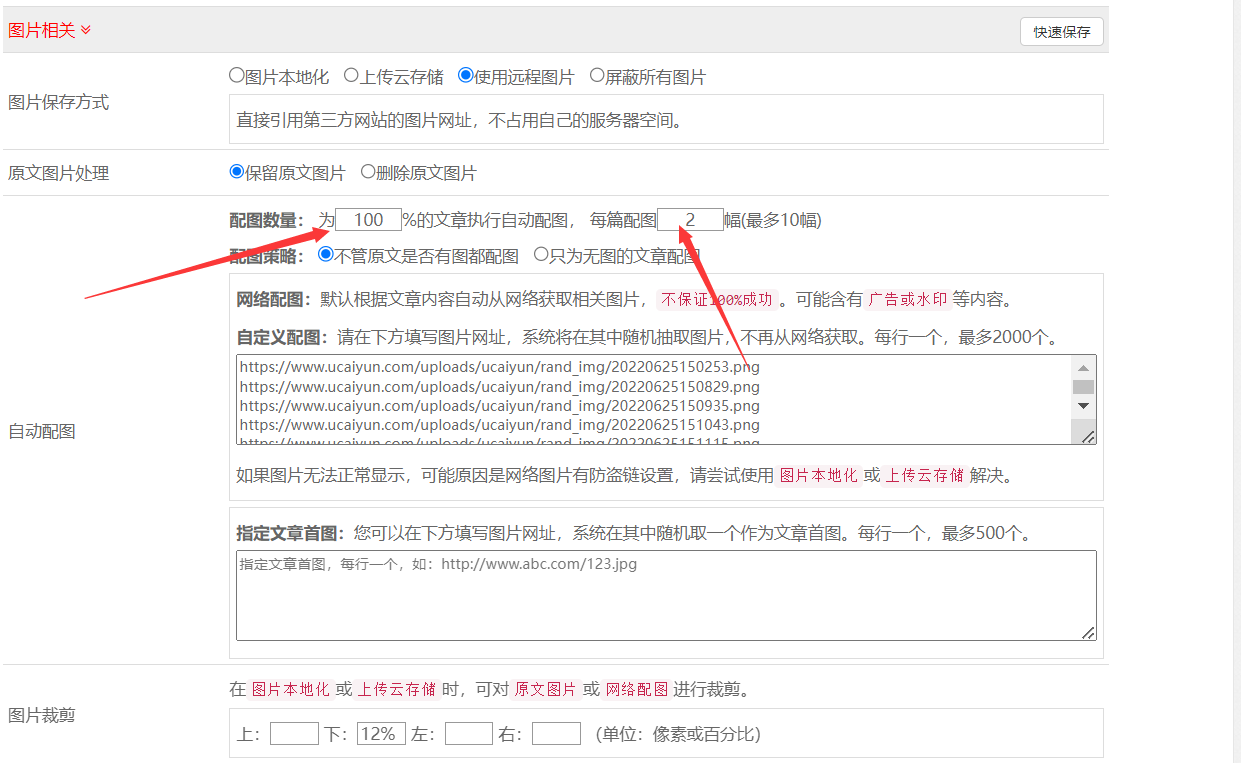This screenshot has height=763, width=1241.
Task: Select 不管原文是否有图都配图 strategy
Action: (325, 255)
